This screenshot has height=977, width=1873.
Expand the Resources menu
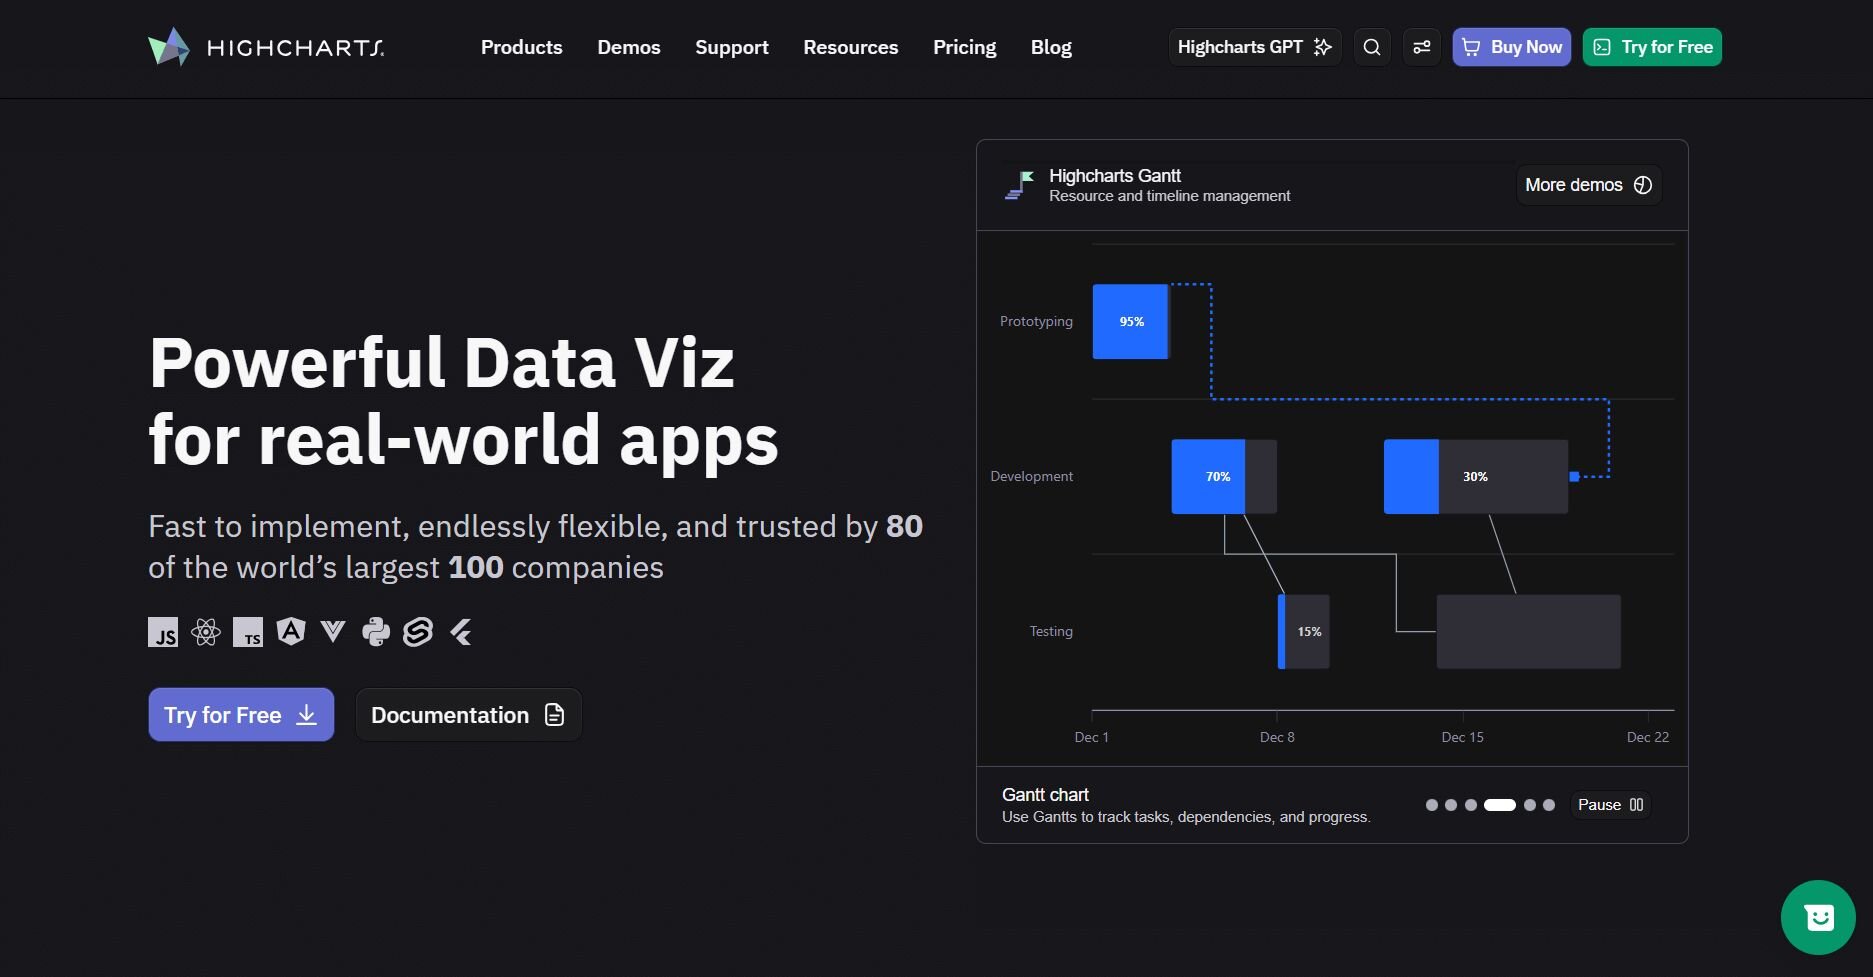(x=850, y=47)
